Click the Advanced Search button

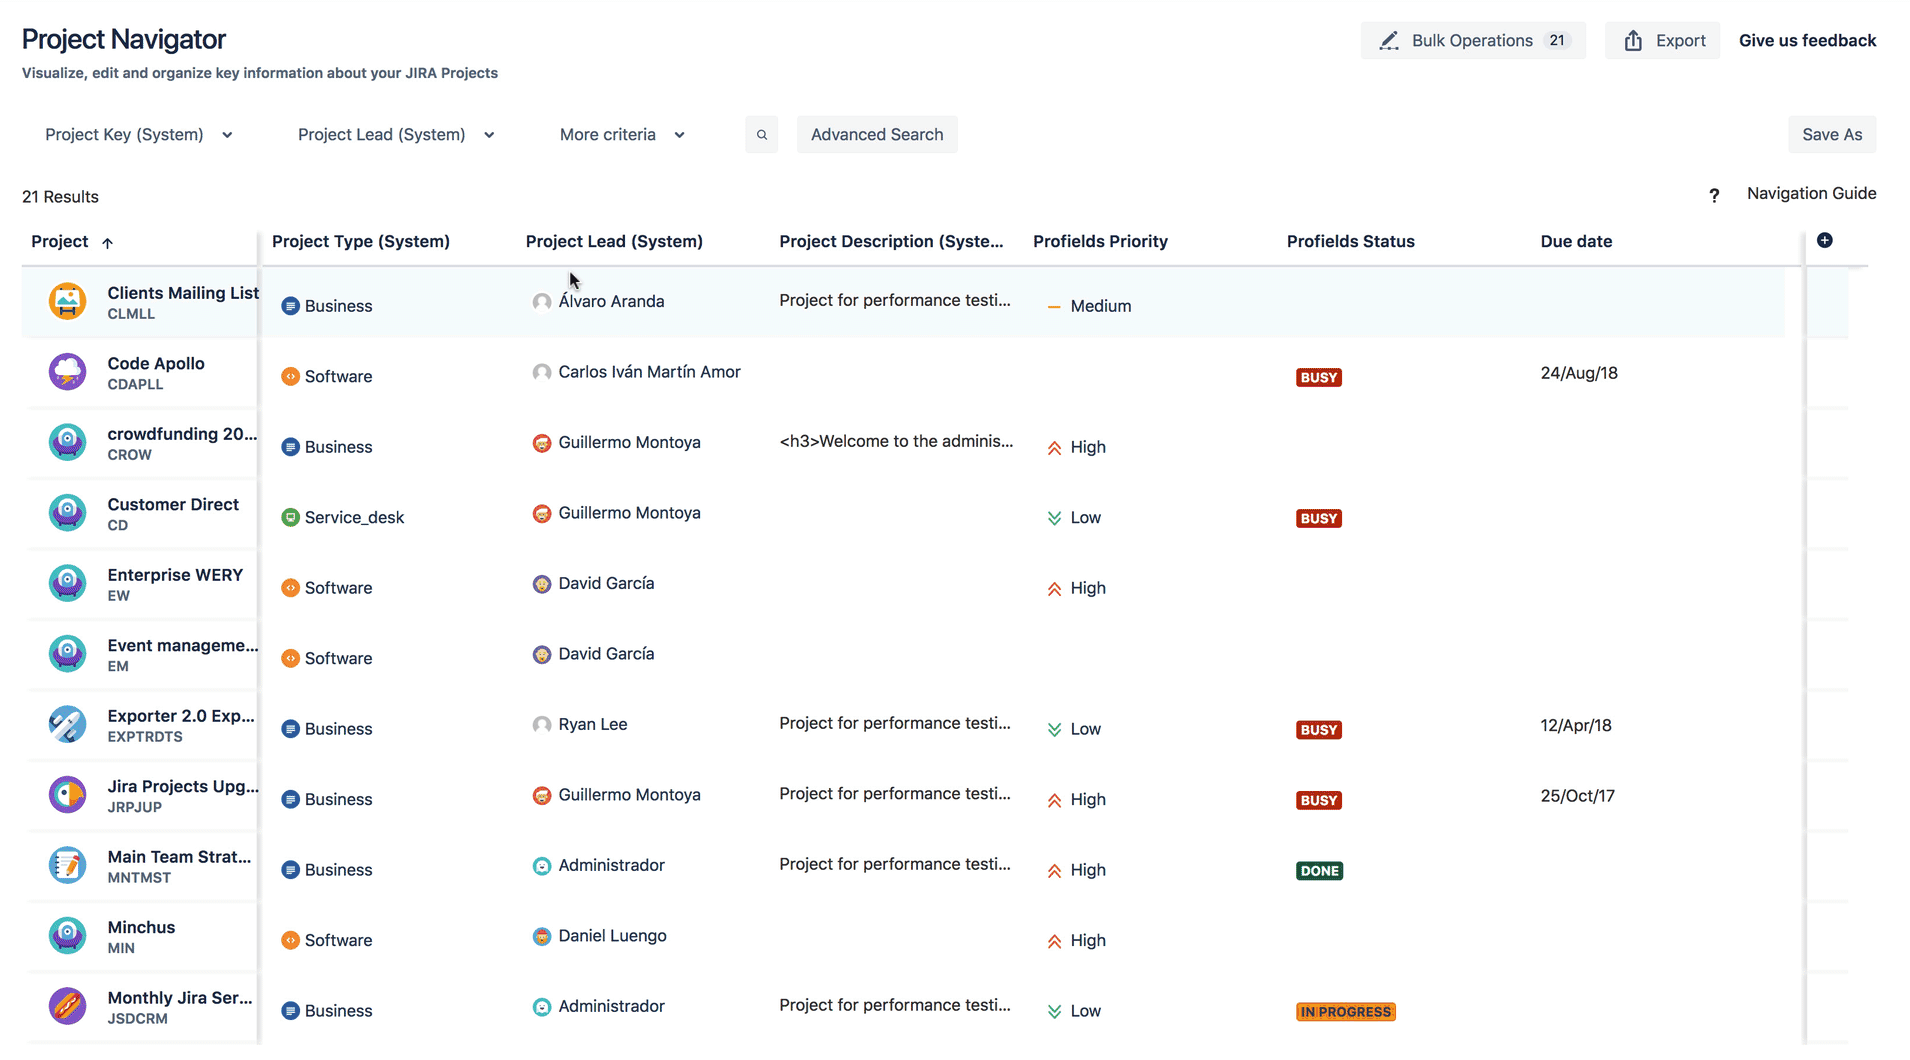pyautogui.click(x=877, y=135)
